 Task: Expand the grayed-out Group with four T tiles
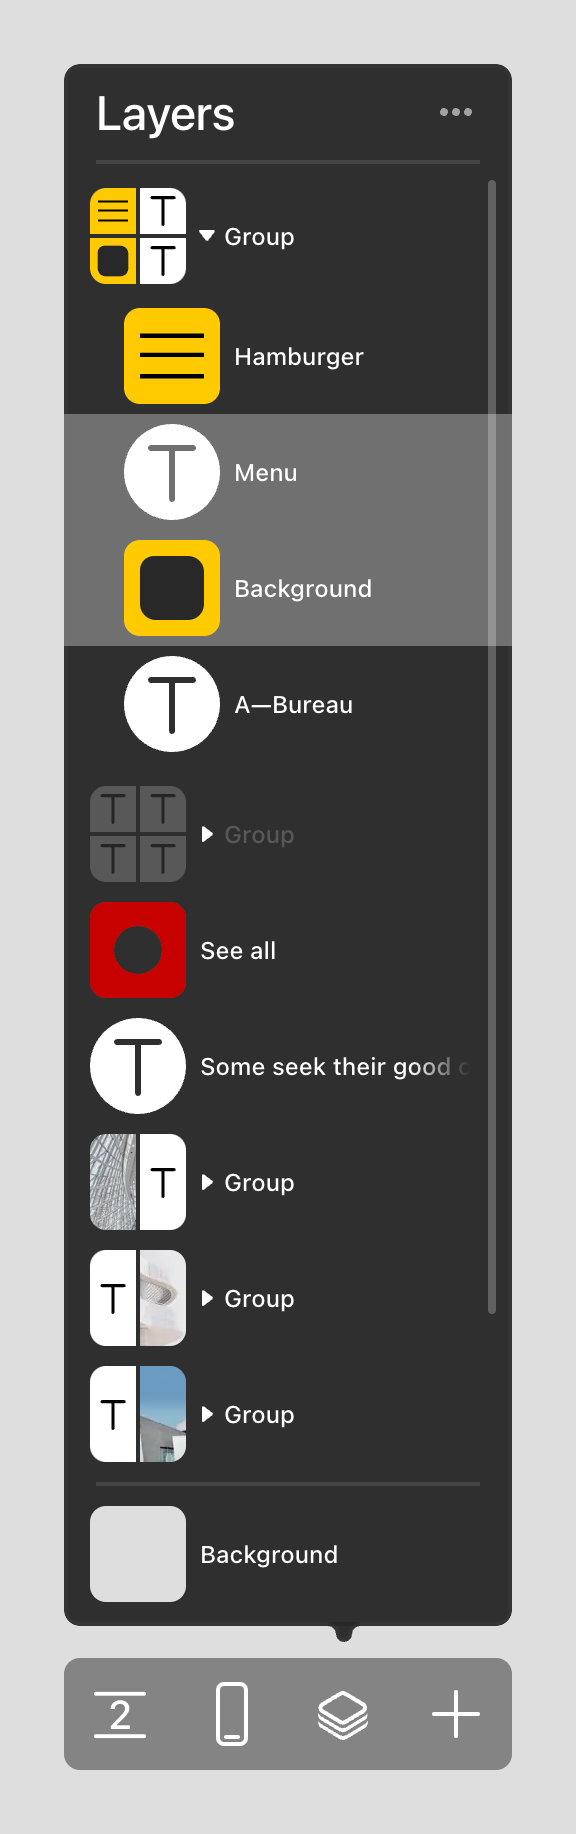pos(208,834)
